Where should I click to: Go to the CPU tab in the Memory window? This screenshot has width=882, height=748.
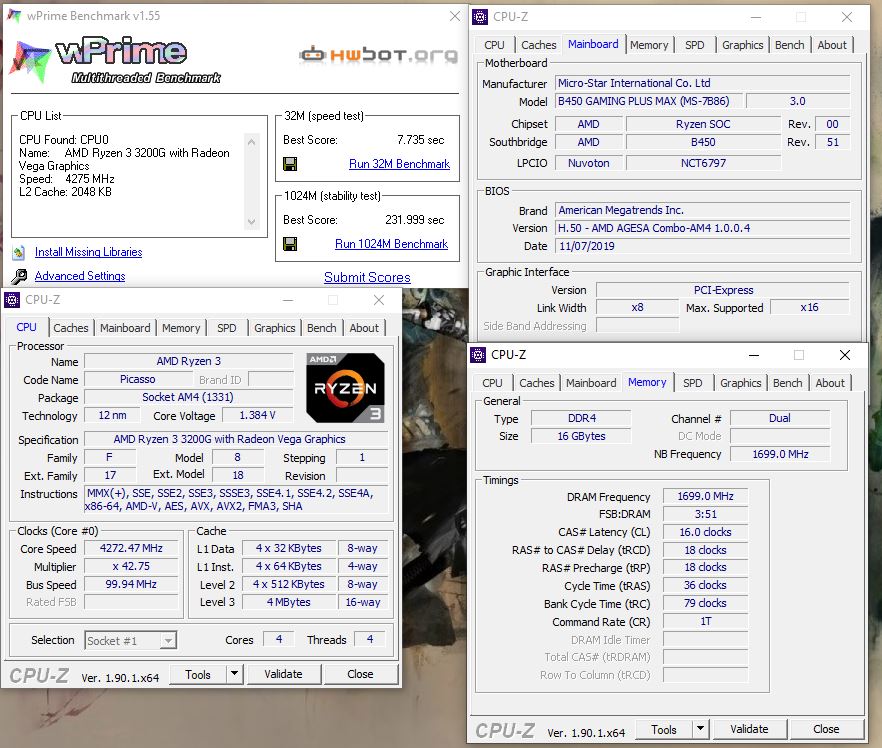pos(492,383)
